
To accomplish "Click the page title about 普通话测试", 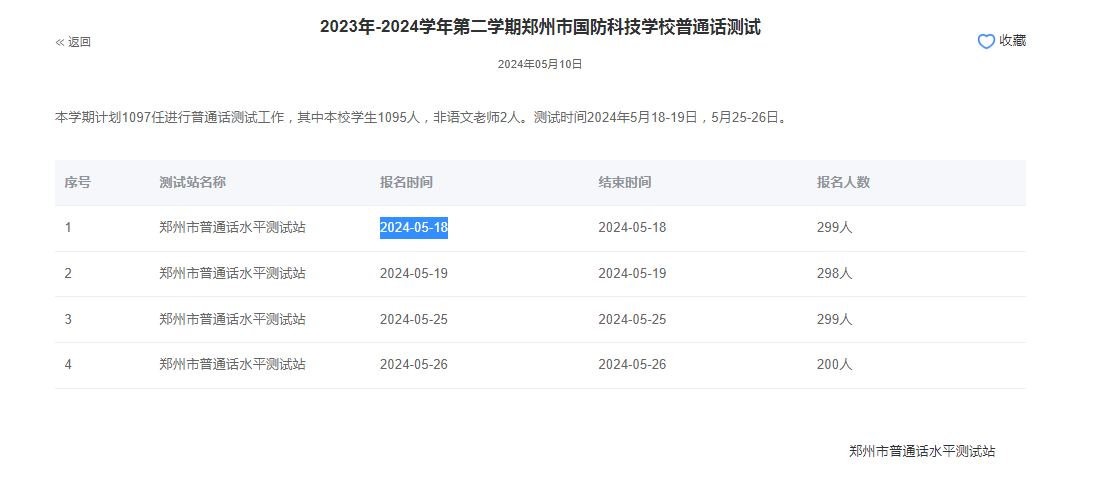I will click(x=540, y=27).
